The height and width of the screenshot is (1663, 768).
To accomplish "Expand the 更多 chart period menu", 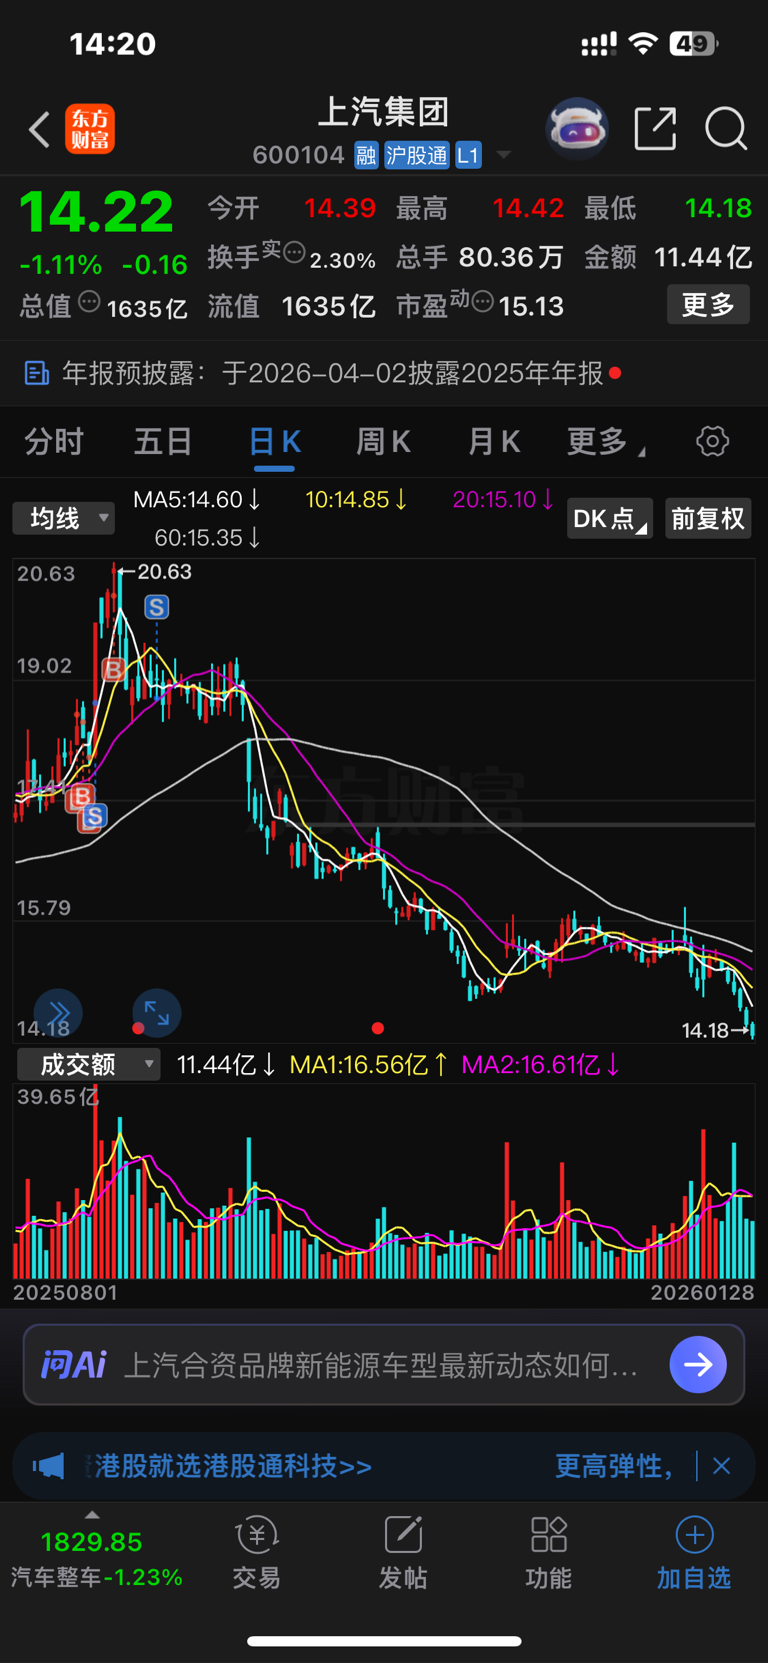I will point(605,442).
